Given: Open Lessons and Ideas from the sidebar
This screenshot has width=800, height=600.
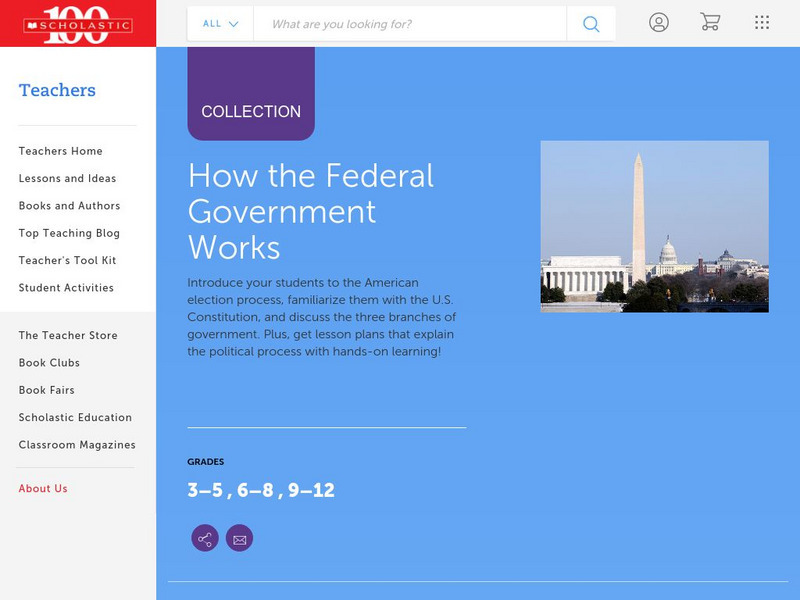Looking at the screenshot, I should tap(66, 179).
